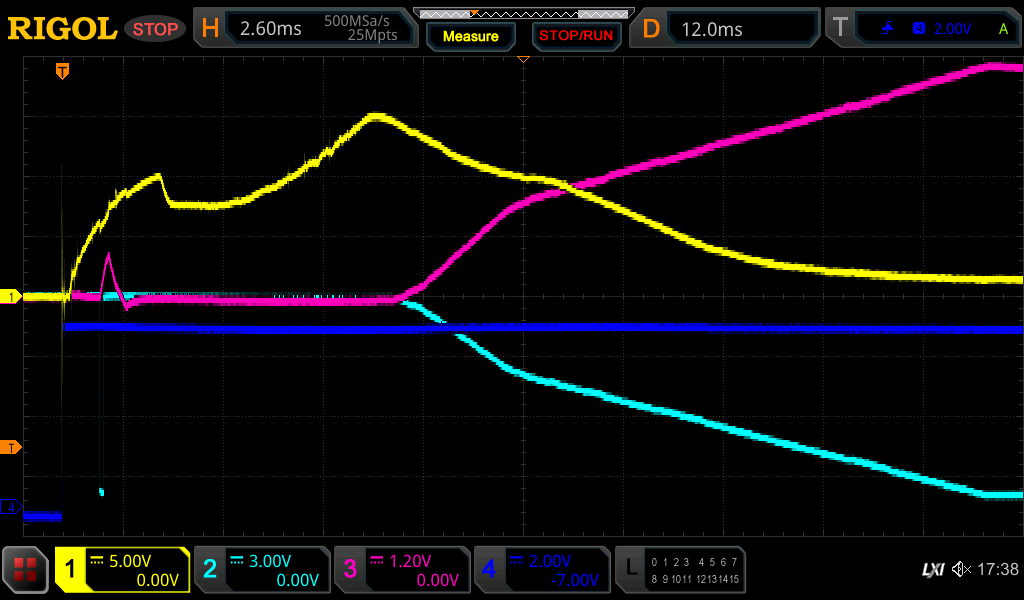Viewport: 1024px width, 600px height.
Task: Toggle channel 4 with 2.00V scale
Action: point(542,570)
